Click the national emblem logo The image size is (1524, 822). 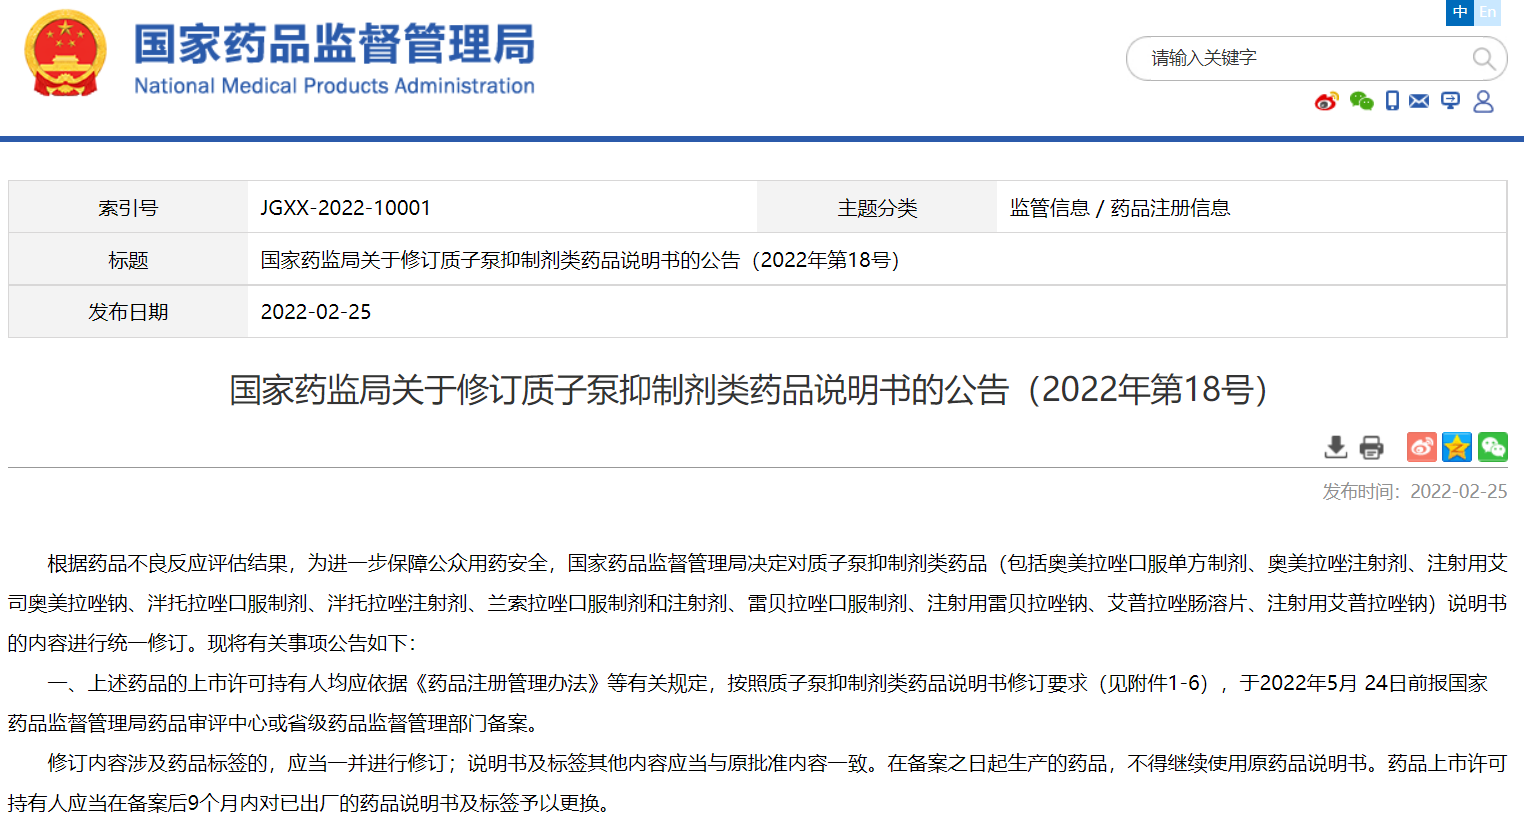pyautogui.click(x=65, y=54)
